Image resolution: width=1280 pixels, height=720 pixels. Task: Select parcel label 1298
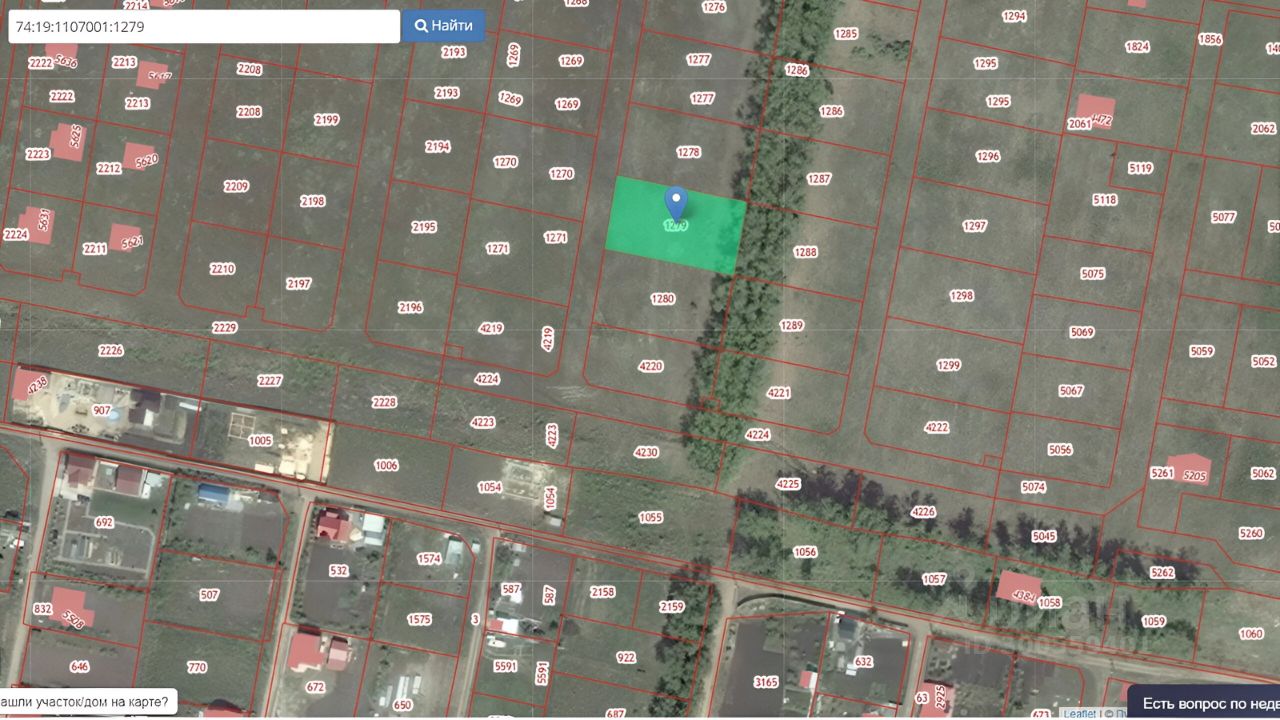coord(962,296)
